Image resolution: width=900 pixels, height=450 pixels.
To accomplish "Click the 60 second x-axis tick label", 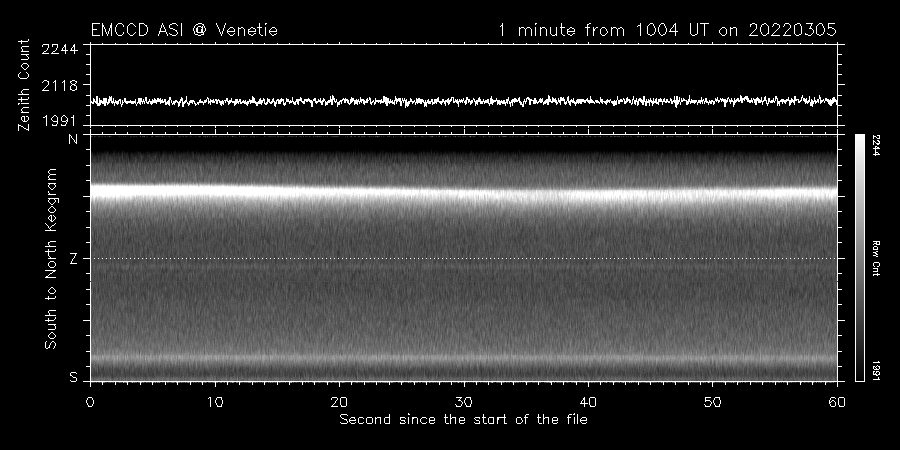I will 837,402.
